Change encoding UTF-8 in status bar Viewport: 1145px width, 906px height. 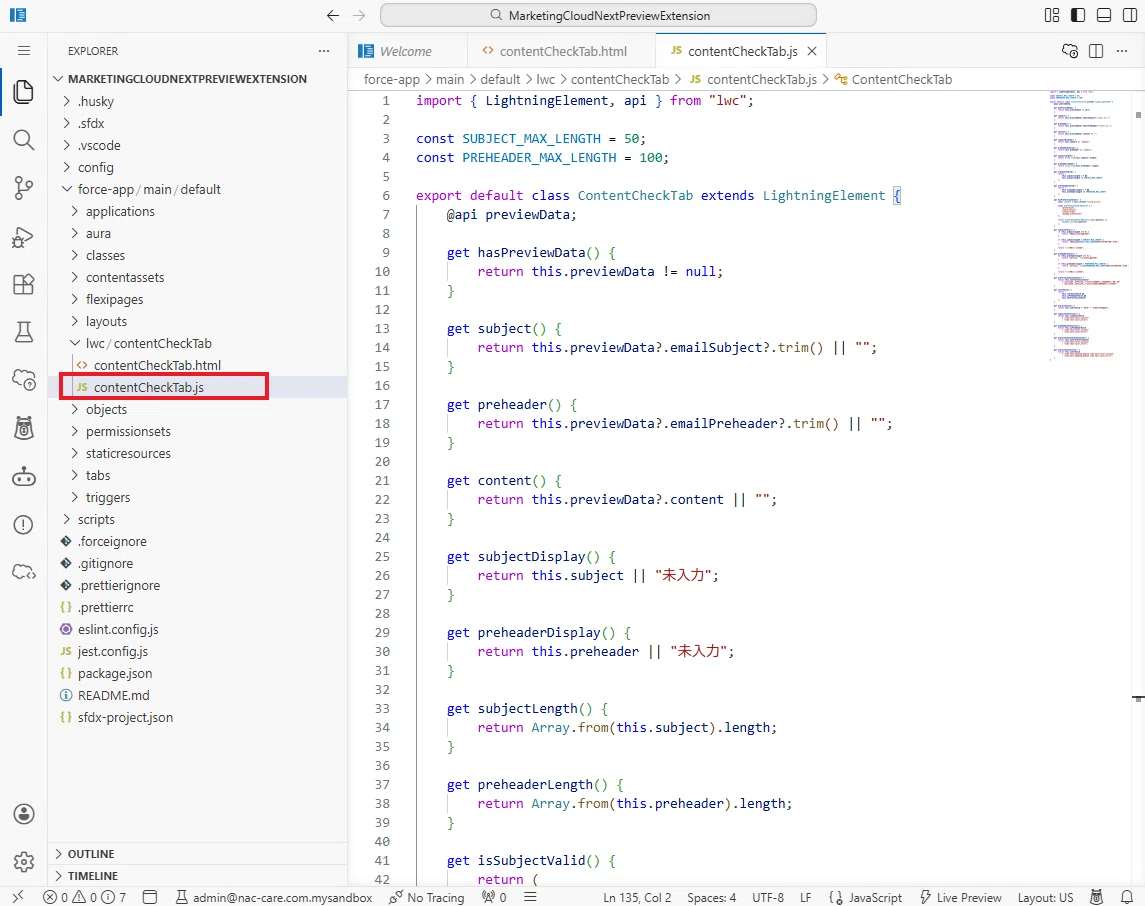tap(768, 897)
